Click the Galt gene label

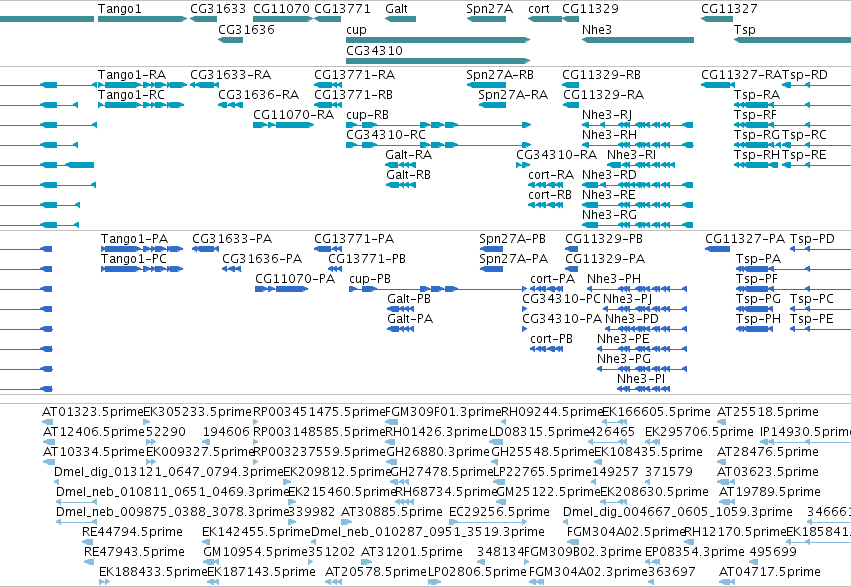pyautogui.click(x=396, y=9)
